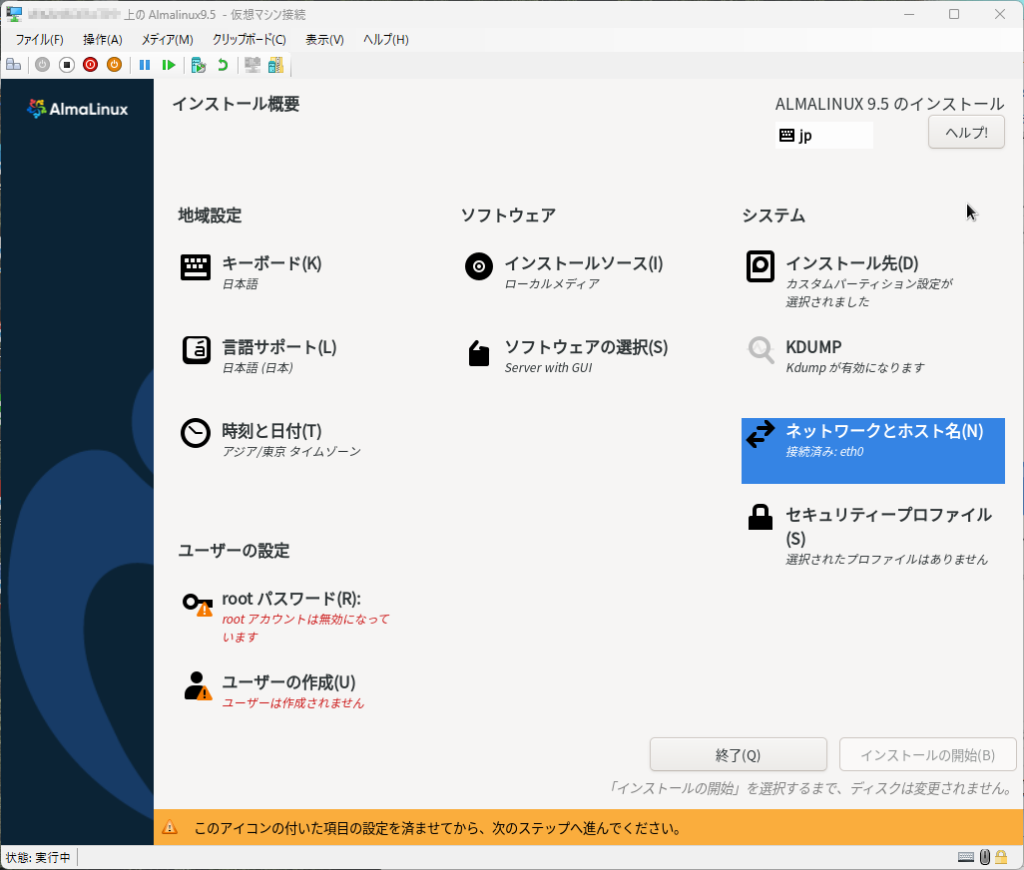Click the orange Save VM state icon
The width and height of the screenshot is (1024, 870).
114,65
